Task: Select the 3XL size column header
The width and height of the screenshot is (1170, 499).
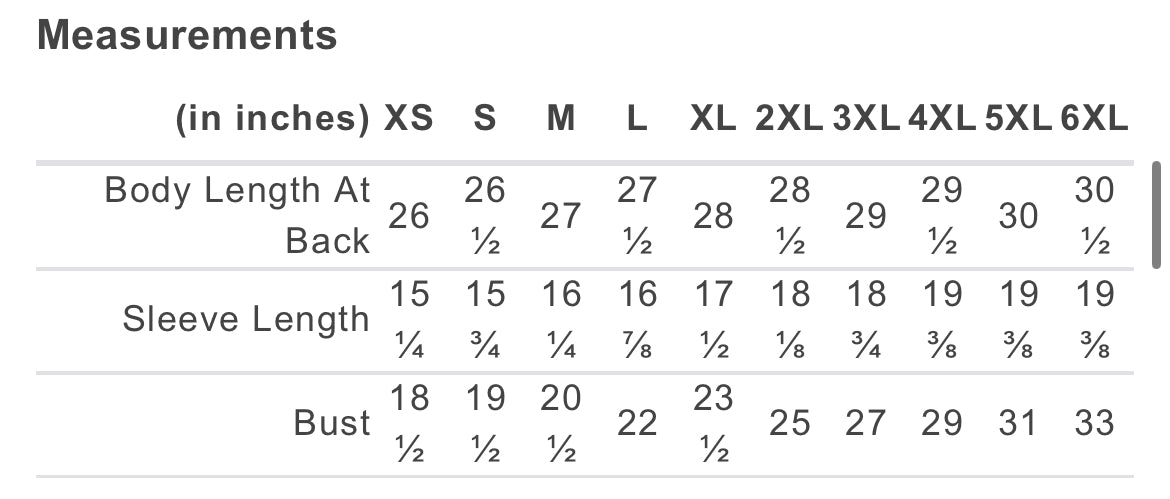Action: tap(866, 119)
